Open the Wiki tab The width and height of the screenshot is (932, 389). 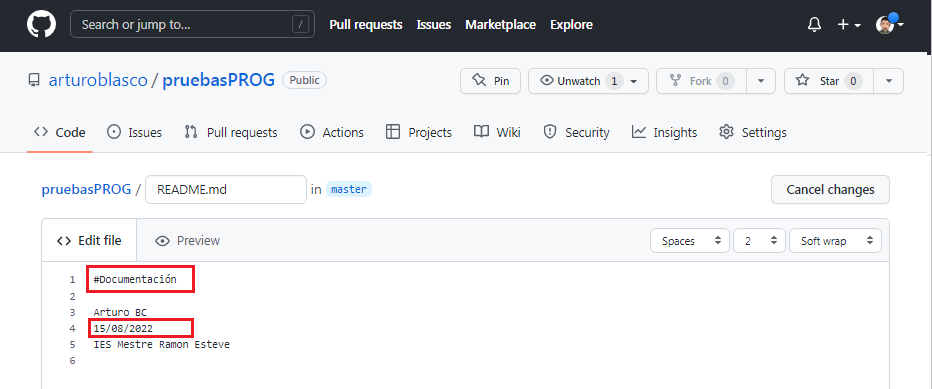[x=498, y=132]
